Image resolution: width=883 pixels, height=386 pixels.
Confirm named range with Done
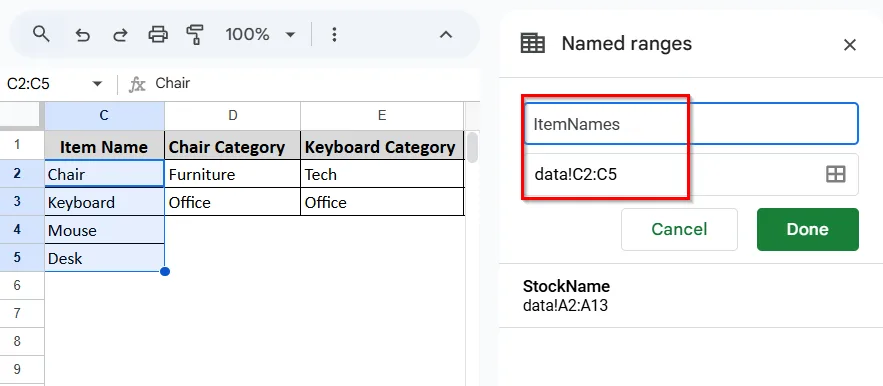pyautogui.click(x=808, y=229)
